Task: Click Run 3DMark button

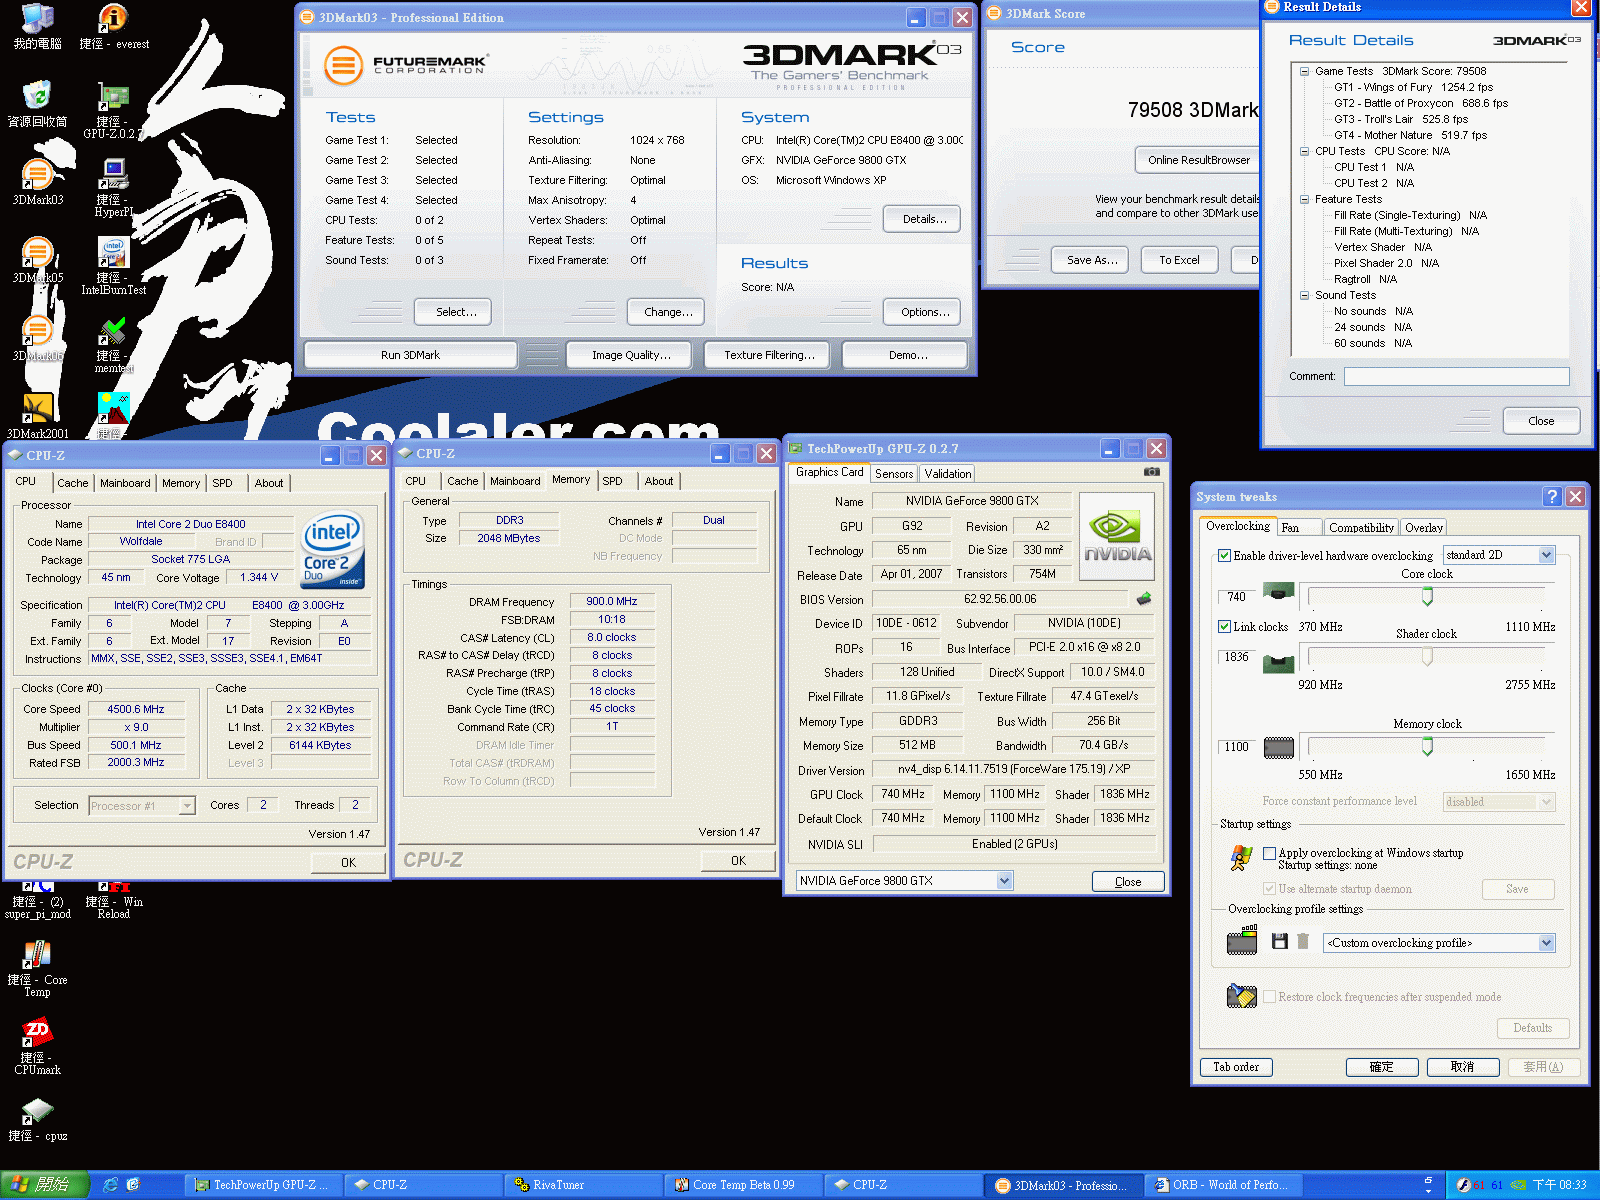Action: point(410,355)
